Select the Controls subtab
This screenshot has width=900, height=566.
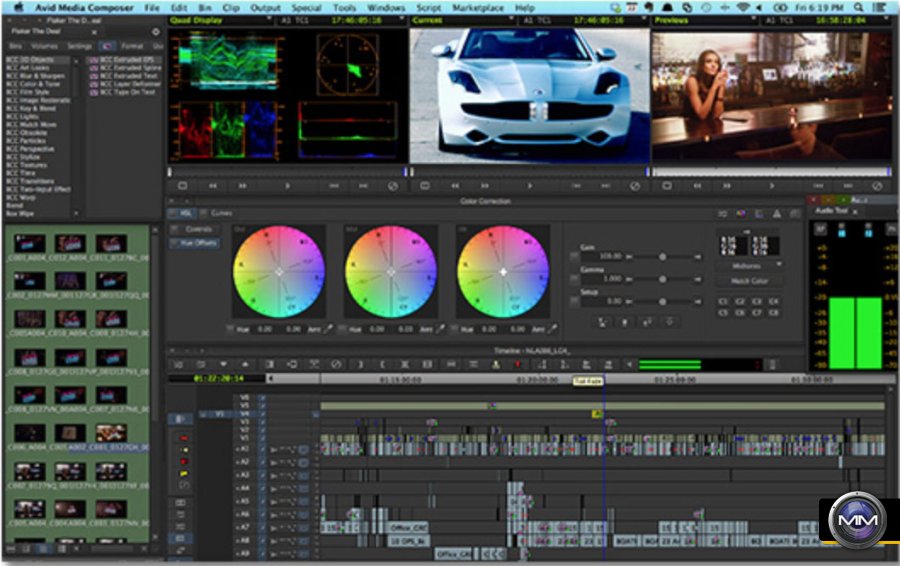point(195,229)
